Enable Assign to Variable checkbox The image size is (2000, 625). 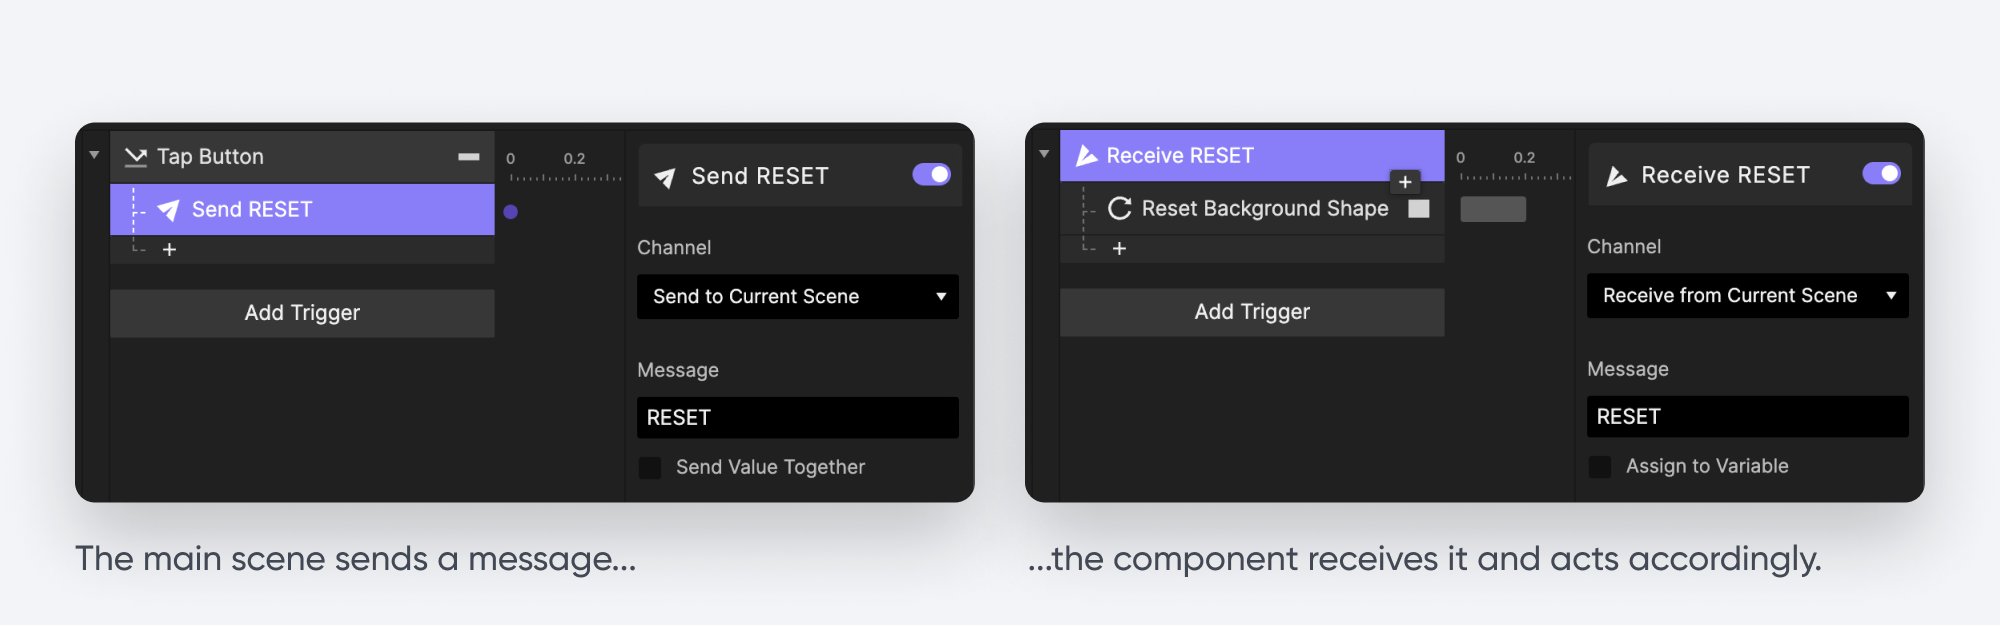1600,466
